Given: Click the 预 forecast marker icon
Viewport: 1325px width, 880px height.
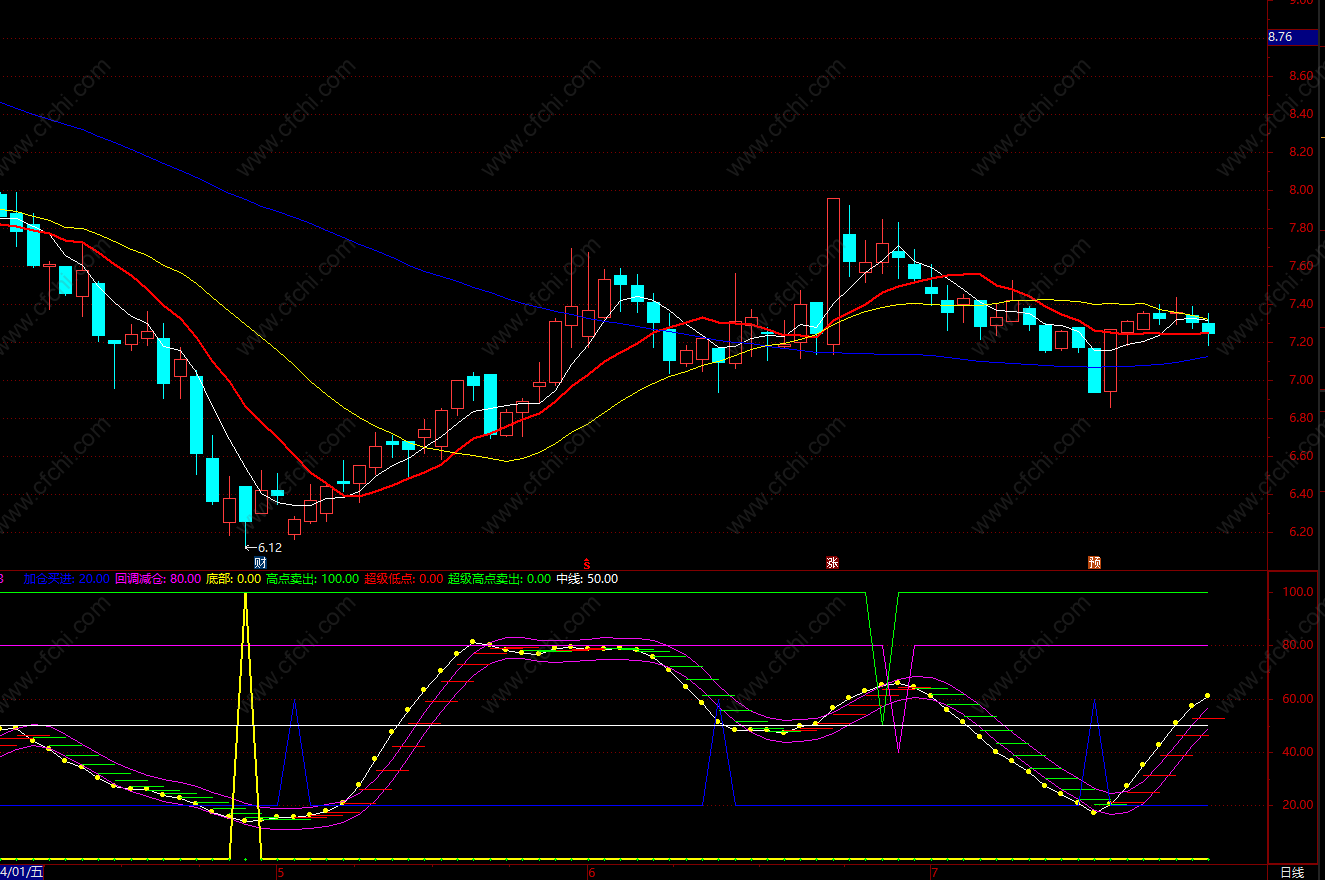Looking at the screenshot, I should click(x=1094, y=563).
